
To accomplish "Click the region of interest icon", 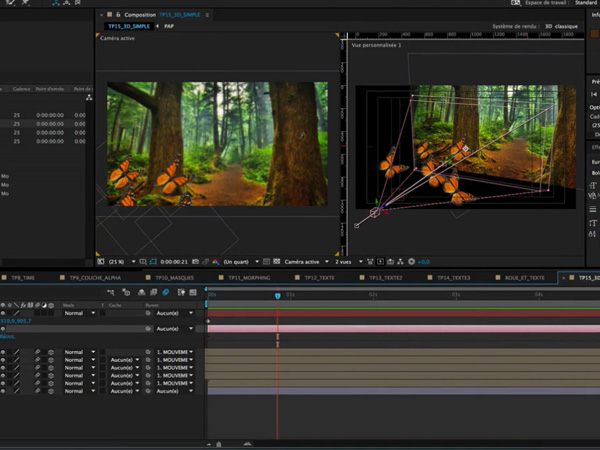I will (143, 262).
